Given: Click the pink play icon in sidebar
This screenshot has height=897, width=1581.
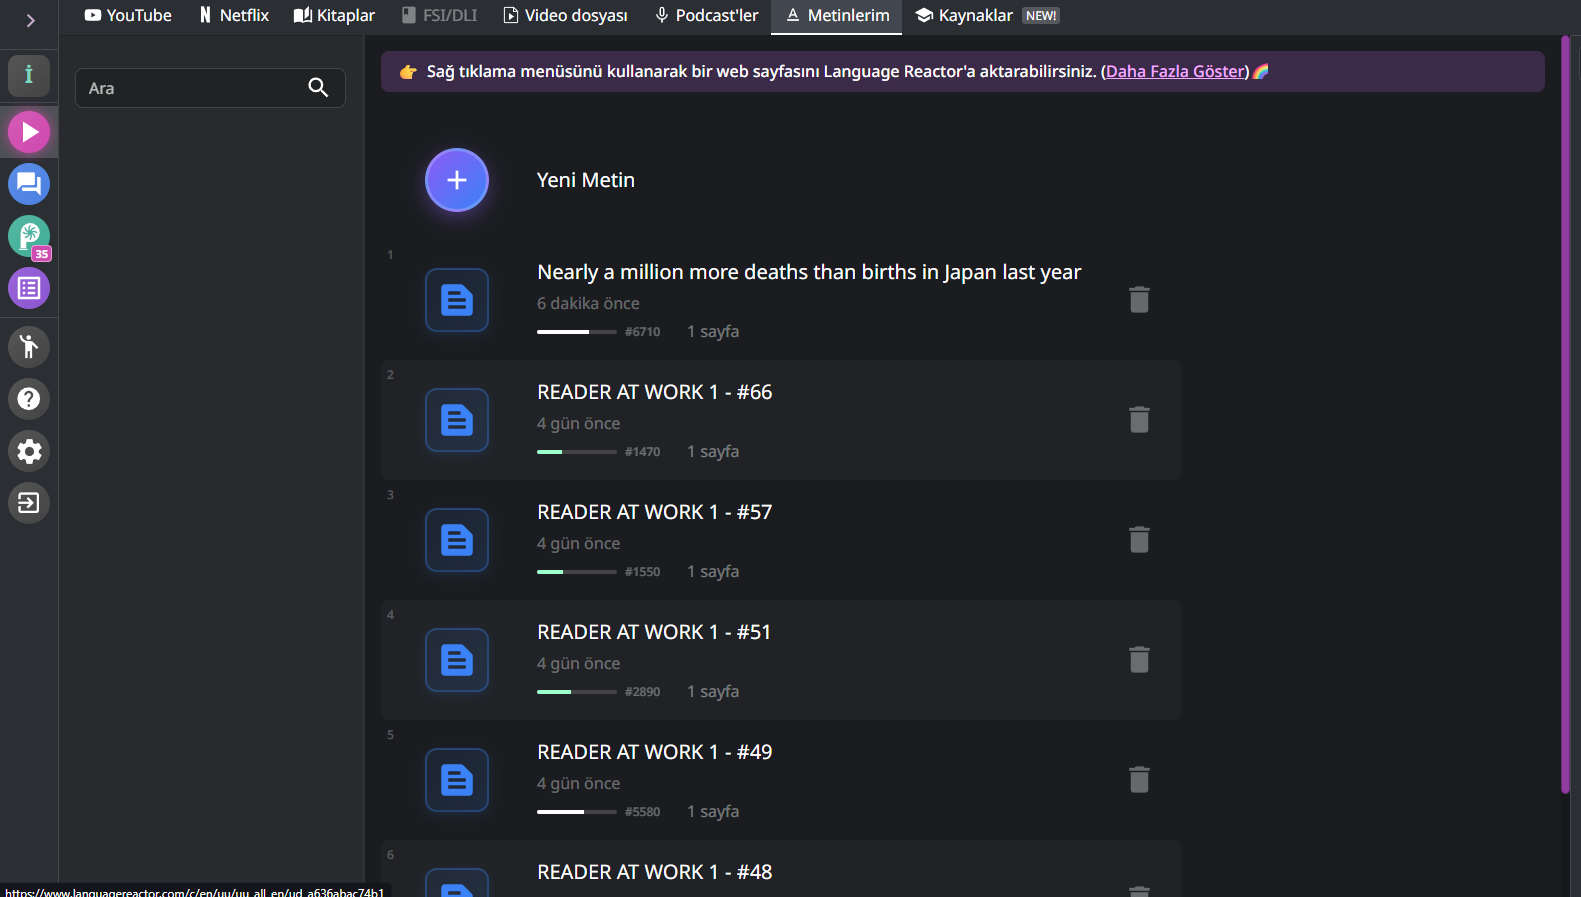Looking at the screenshot, I should click(x=29, y=132).
